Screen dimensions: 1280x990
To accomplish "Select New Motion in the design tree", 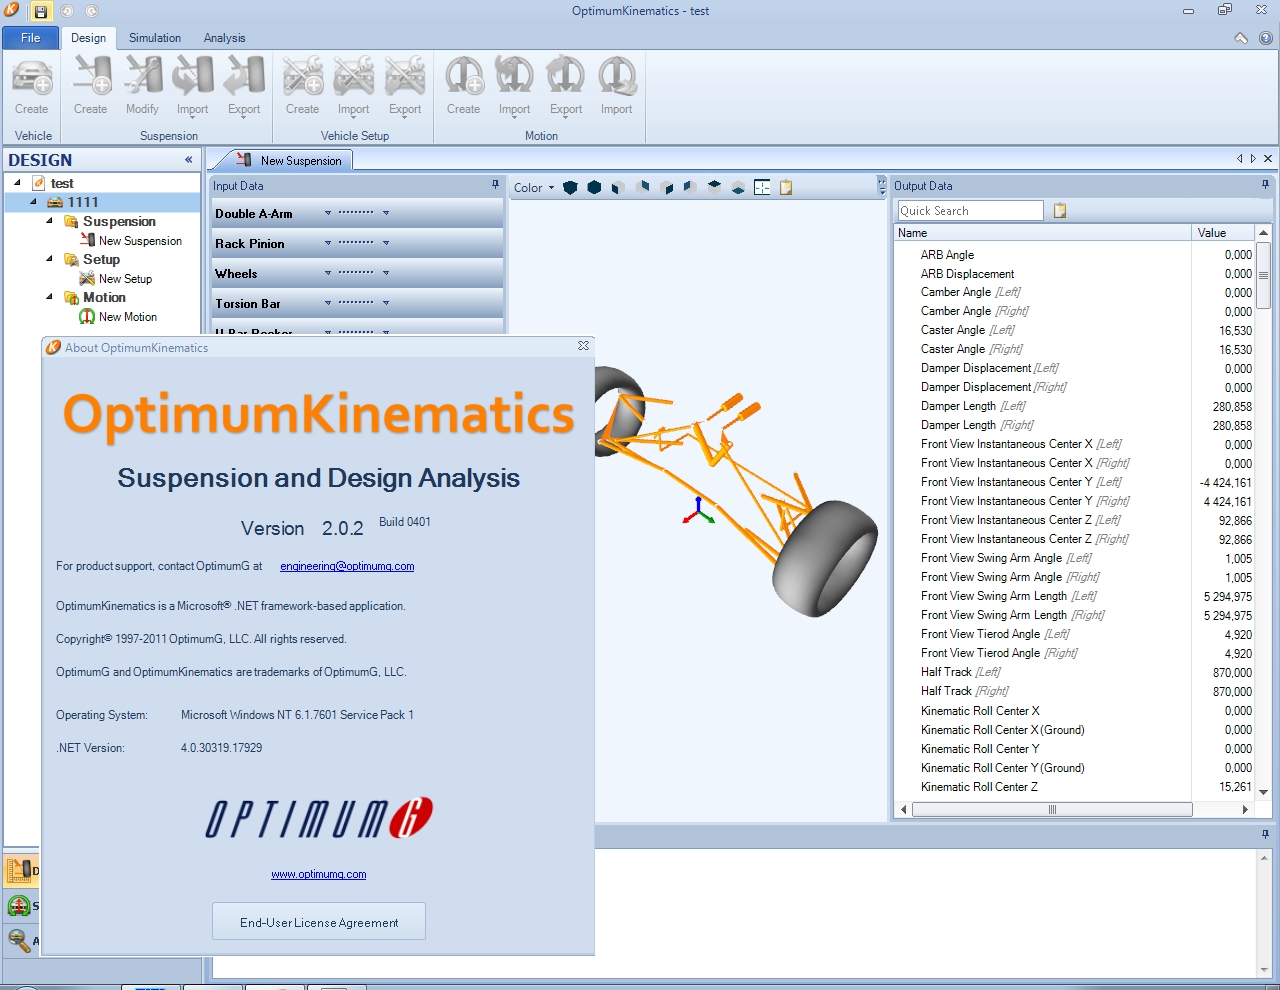I will point(128,317).
